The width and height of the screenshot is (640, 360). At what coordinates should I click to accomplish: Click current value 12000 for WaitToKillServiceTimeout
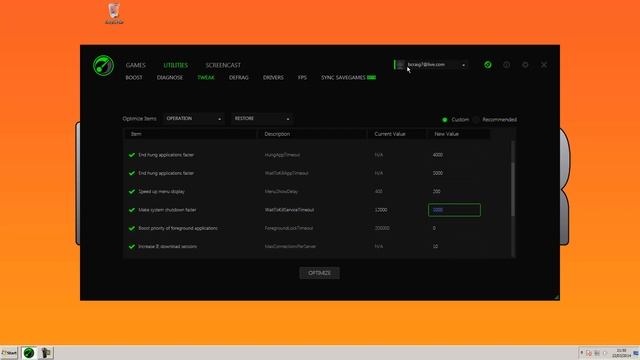(x=381, y=210)
